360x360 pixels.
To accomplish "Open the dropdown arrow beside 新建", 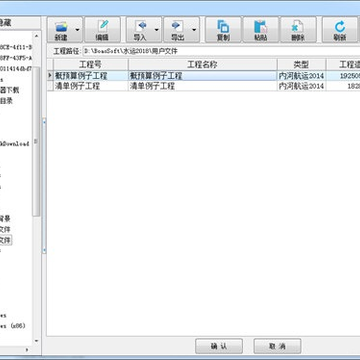I will click(78, 30).
